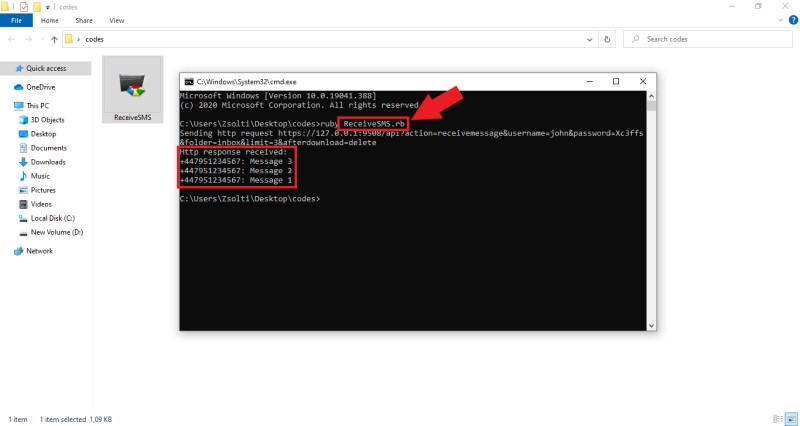This screenshot has width=800, height=426.
Task: Open the Share ribbon tab
Action: (x=84, y=20)
